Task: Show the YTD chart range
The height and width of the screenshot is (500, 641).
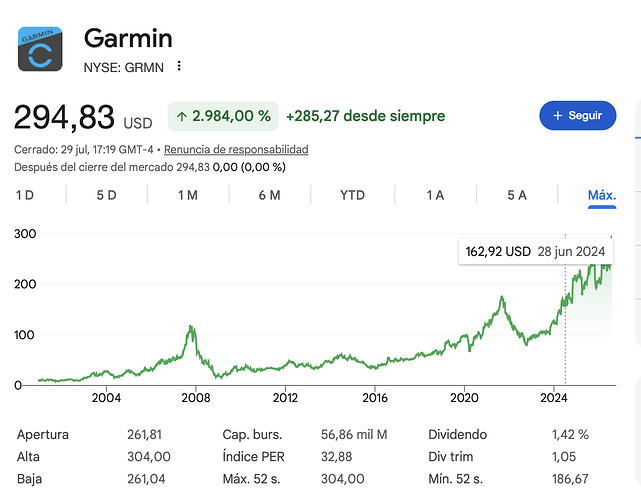Action: (352, 195)
